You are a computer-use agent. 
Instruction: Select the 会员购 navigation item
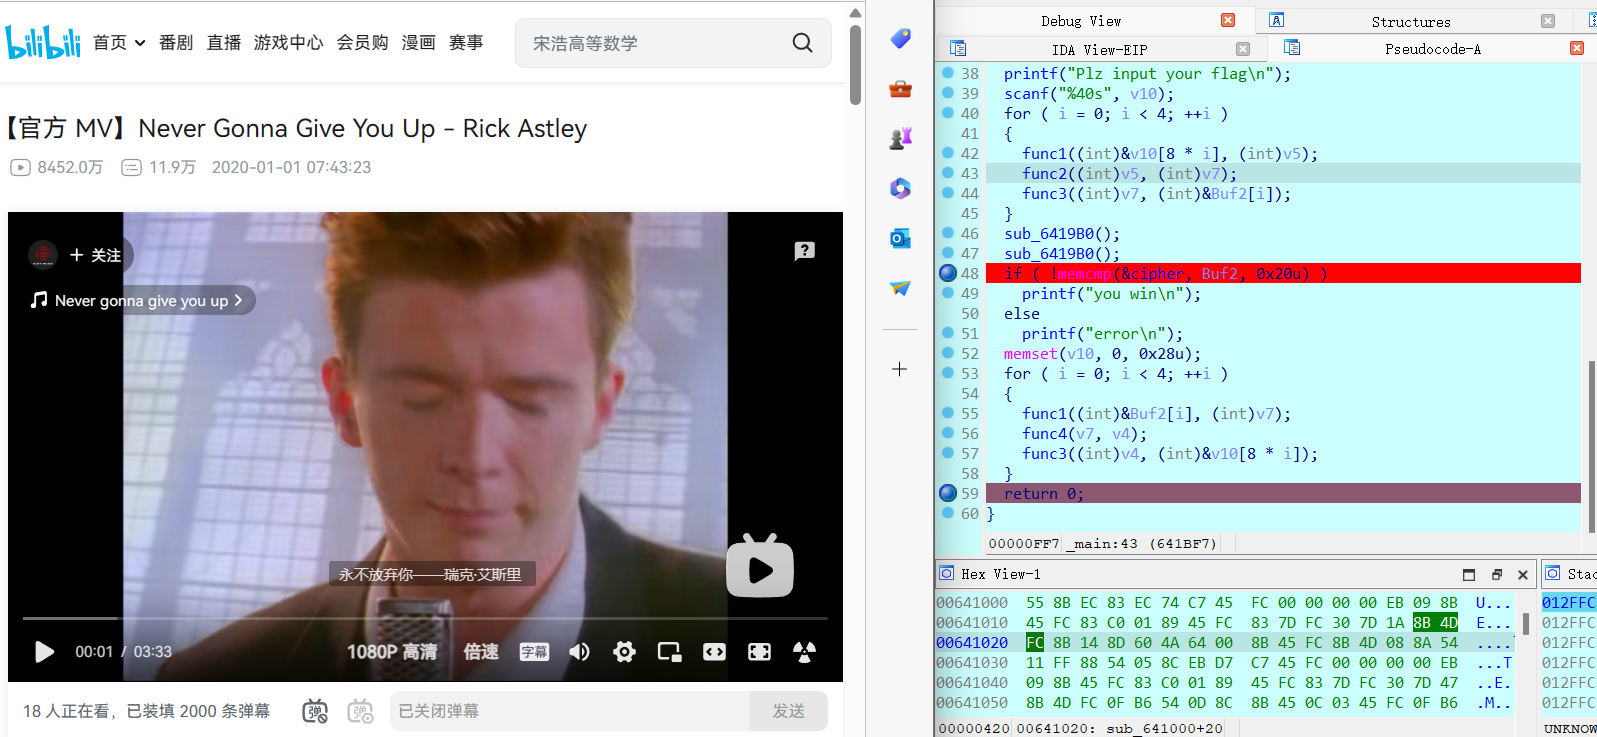pyautogui.click(x=362, y=43)
